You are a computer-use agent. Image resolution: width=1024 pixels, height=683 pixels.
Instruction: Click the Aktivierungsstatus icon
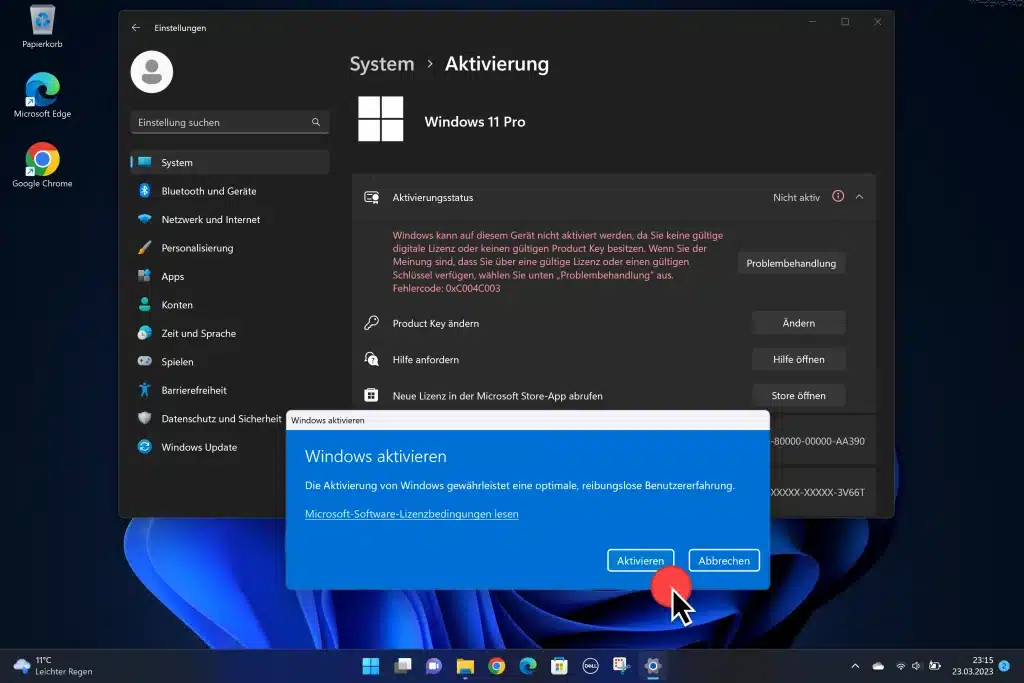[372, 197]
